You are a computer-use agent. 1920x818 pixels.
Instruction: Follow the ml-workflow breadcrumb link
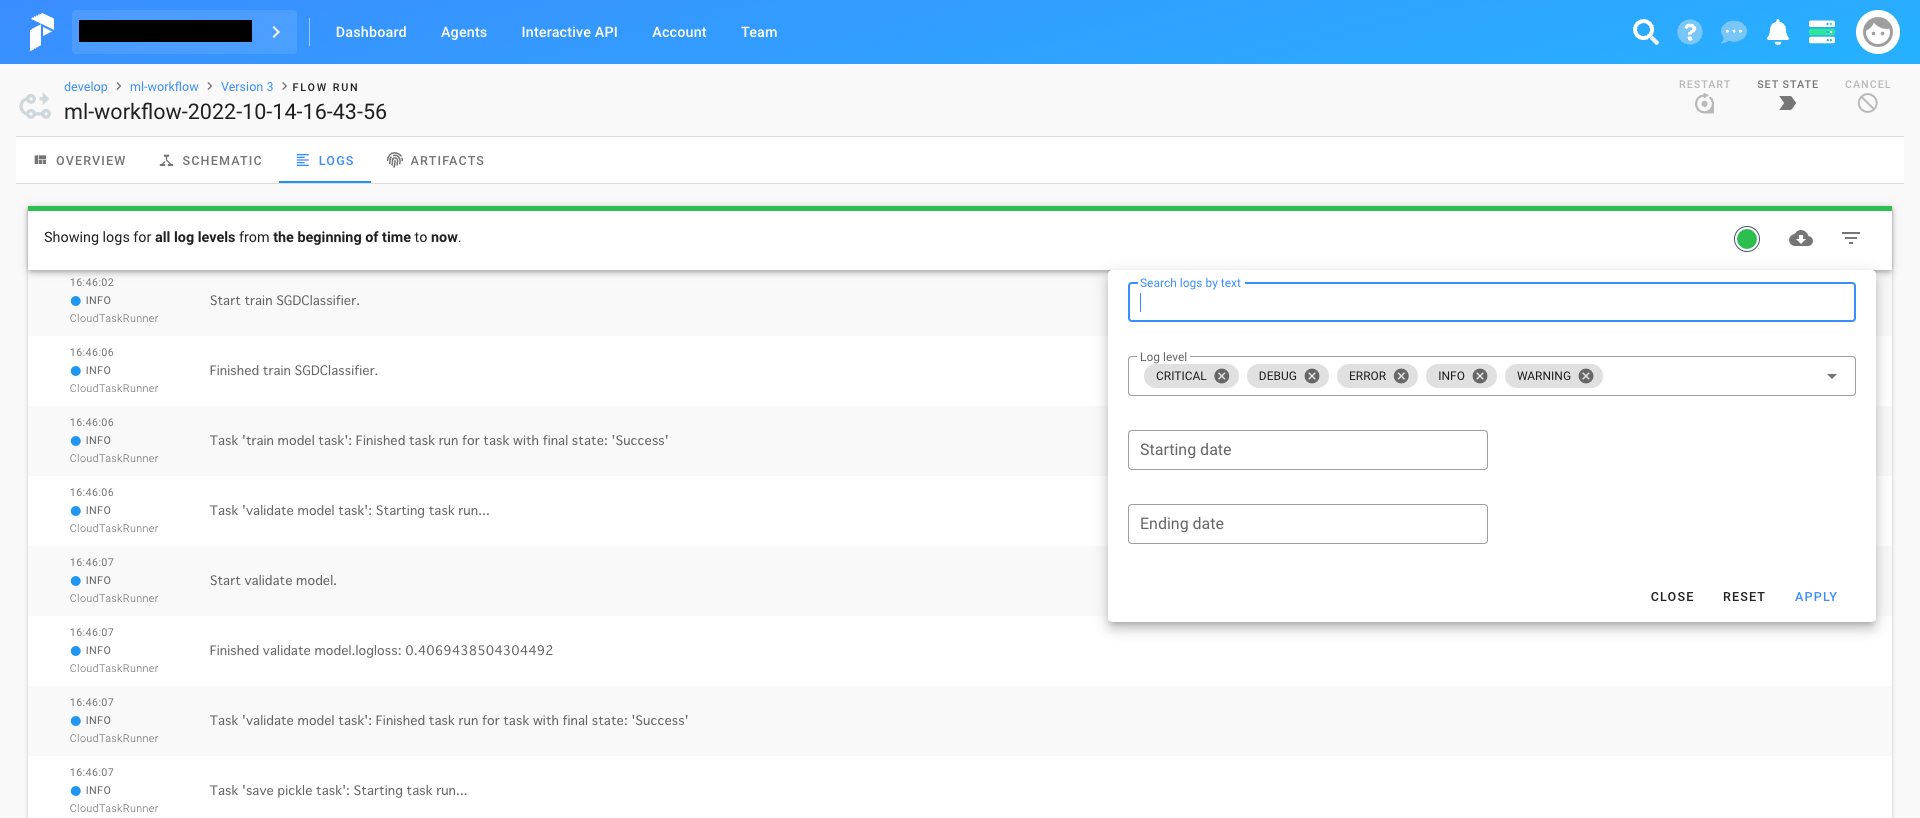(164, 87)
